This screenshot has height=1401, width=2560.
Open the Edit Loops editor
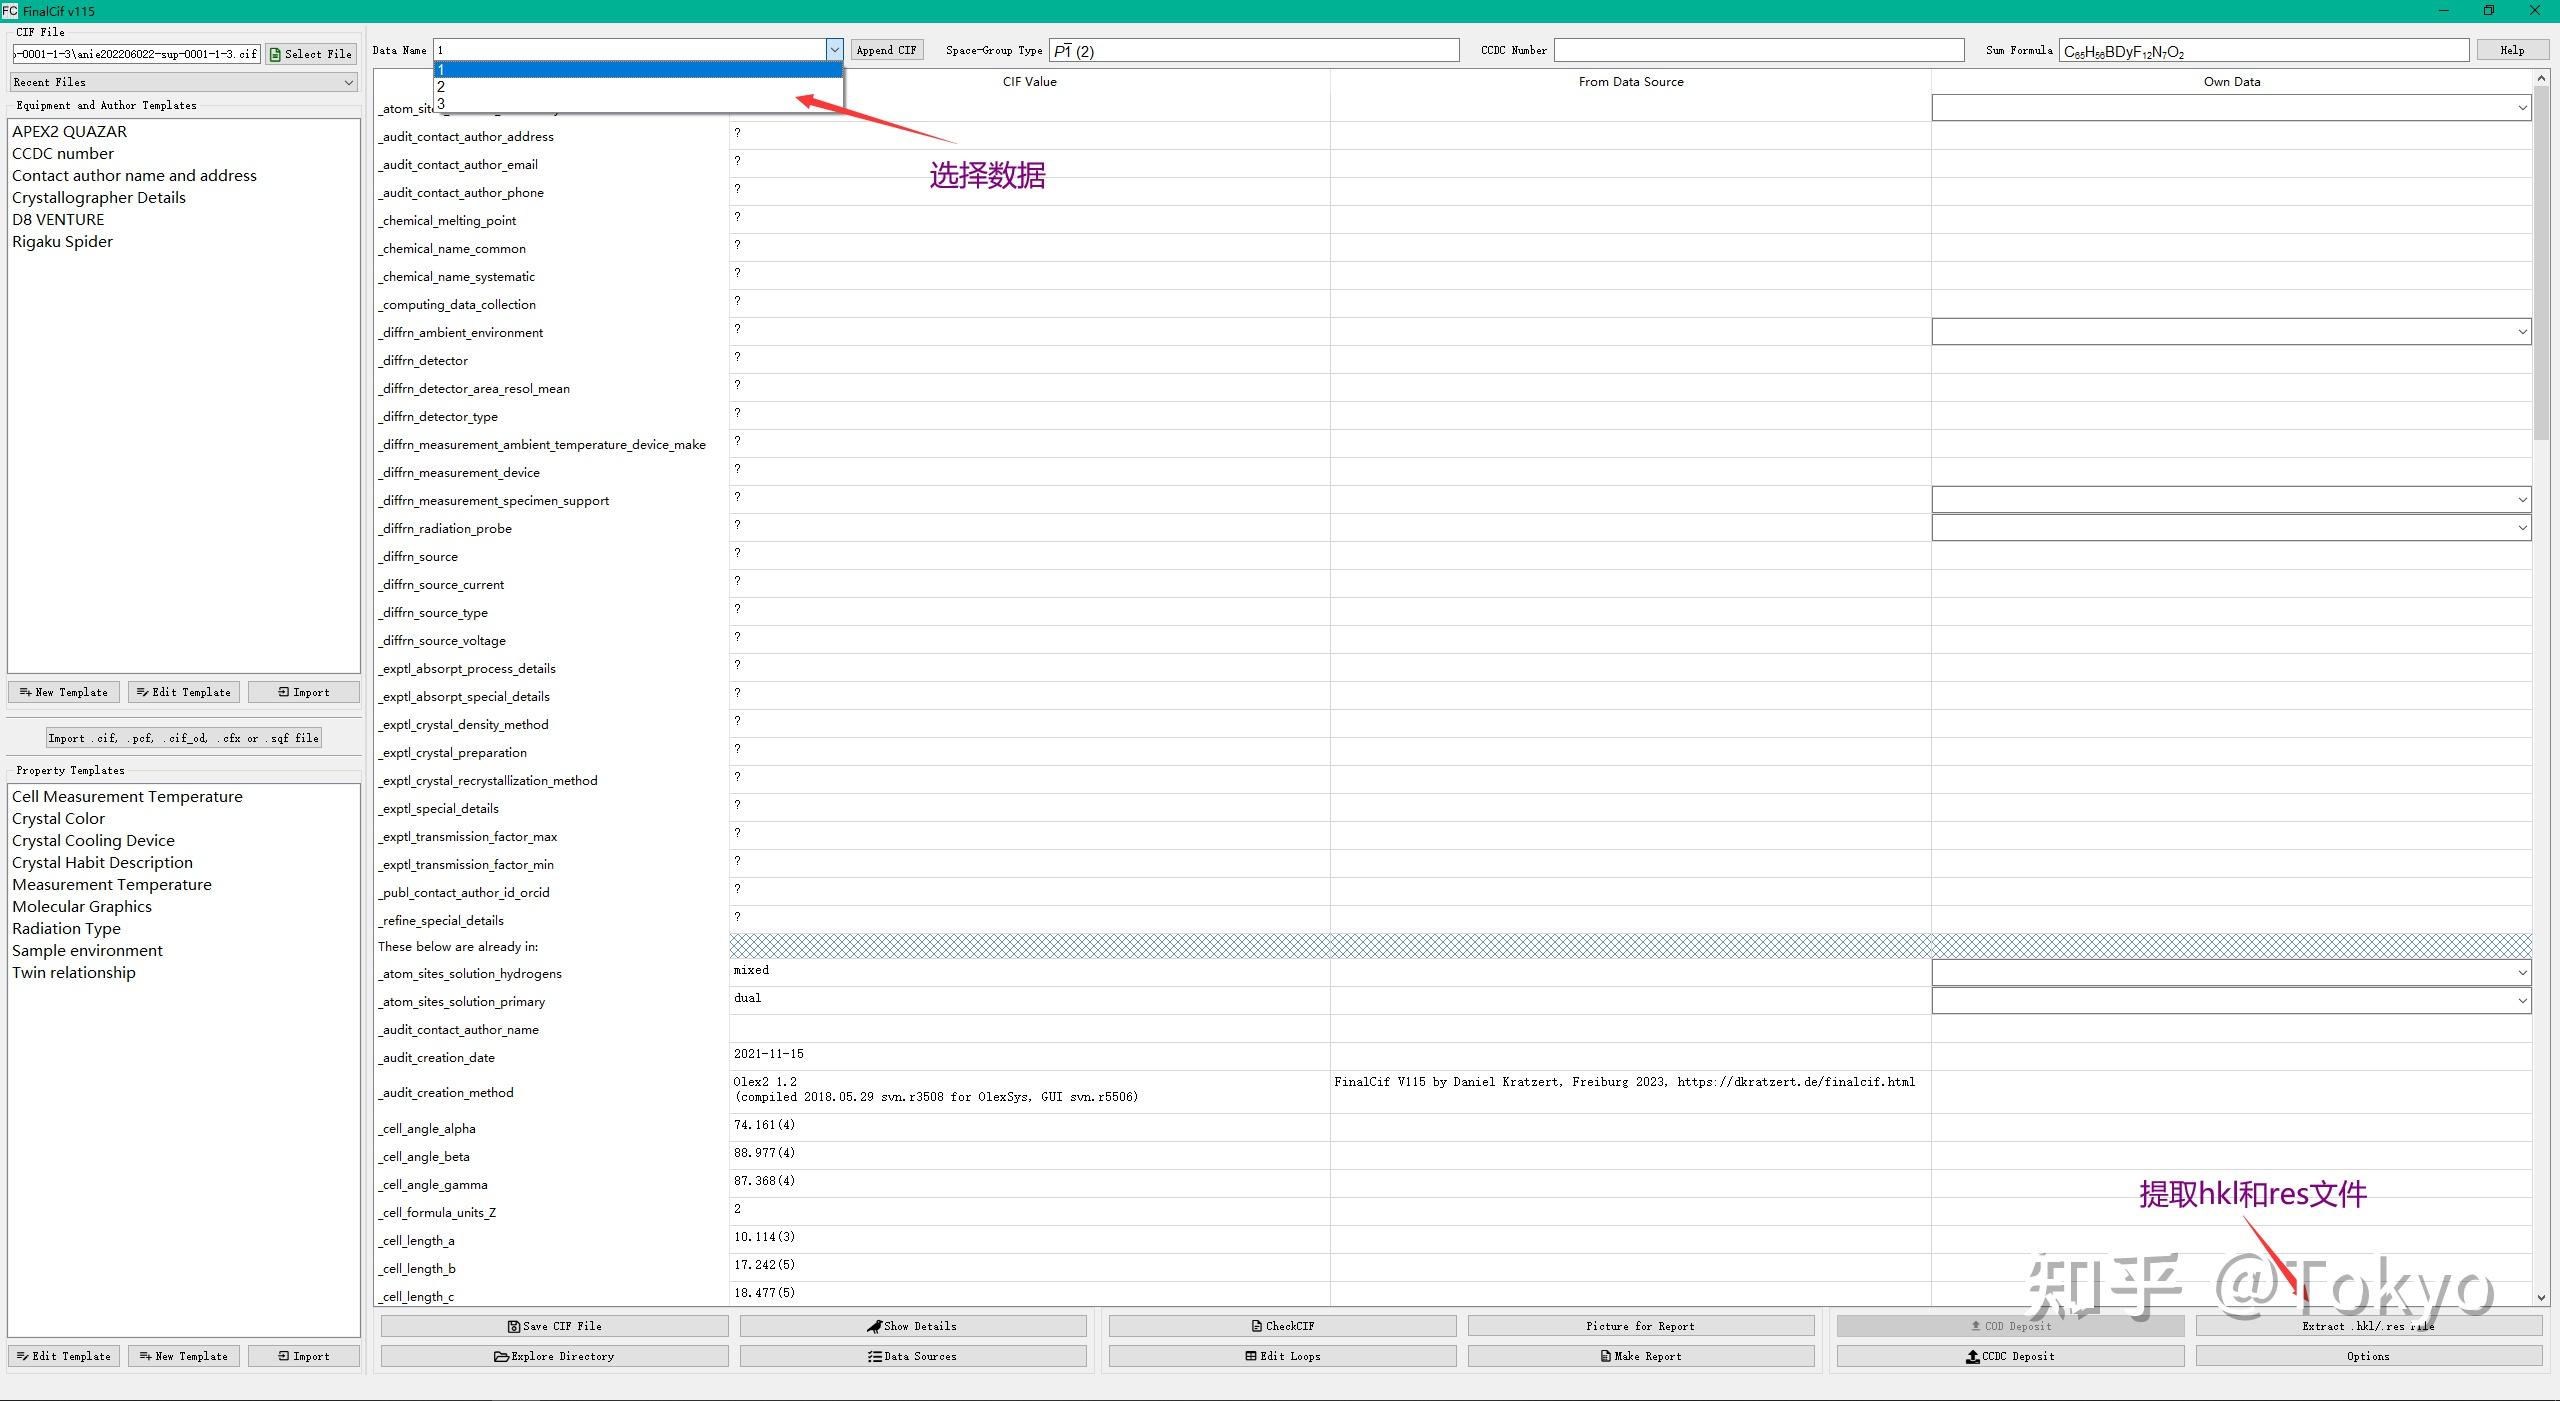[x=1282, y=1356]
